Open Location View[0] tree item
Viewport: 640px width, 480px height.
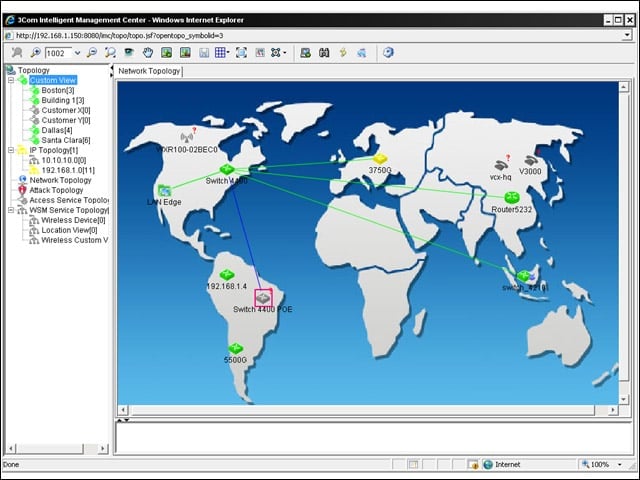tap(69, 230)
